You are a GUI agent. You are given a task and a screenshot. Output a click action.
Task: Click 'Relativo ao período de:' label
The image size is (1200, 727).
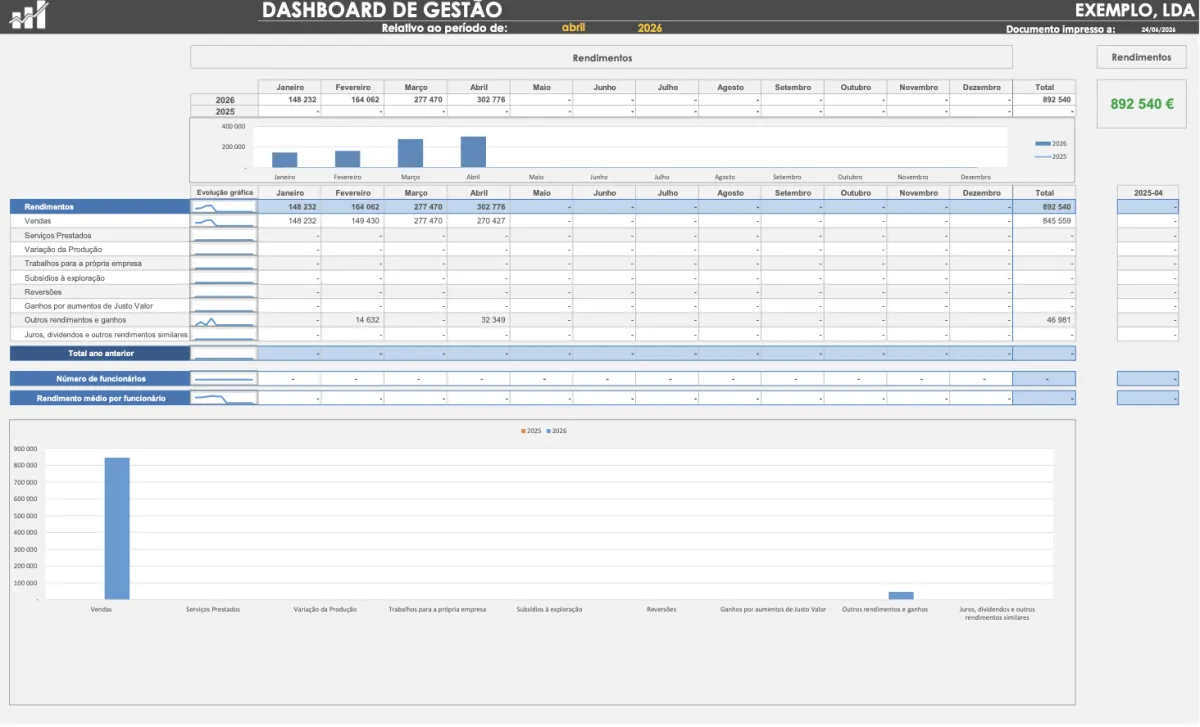coord(444,28)
